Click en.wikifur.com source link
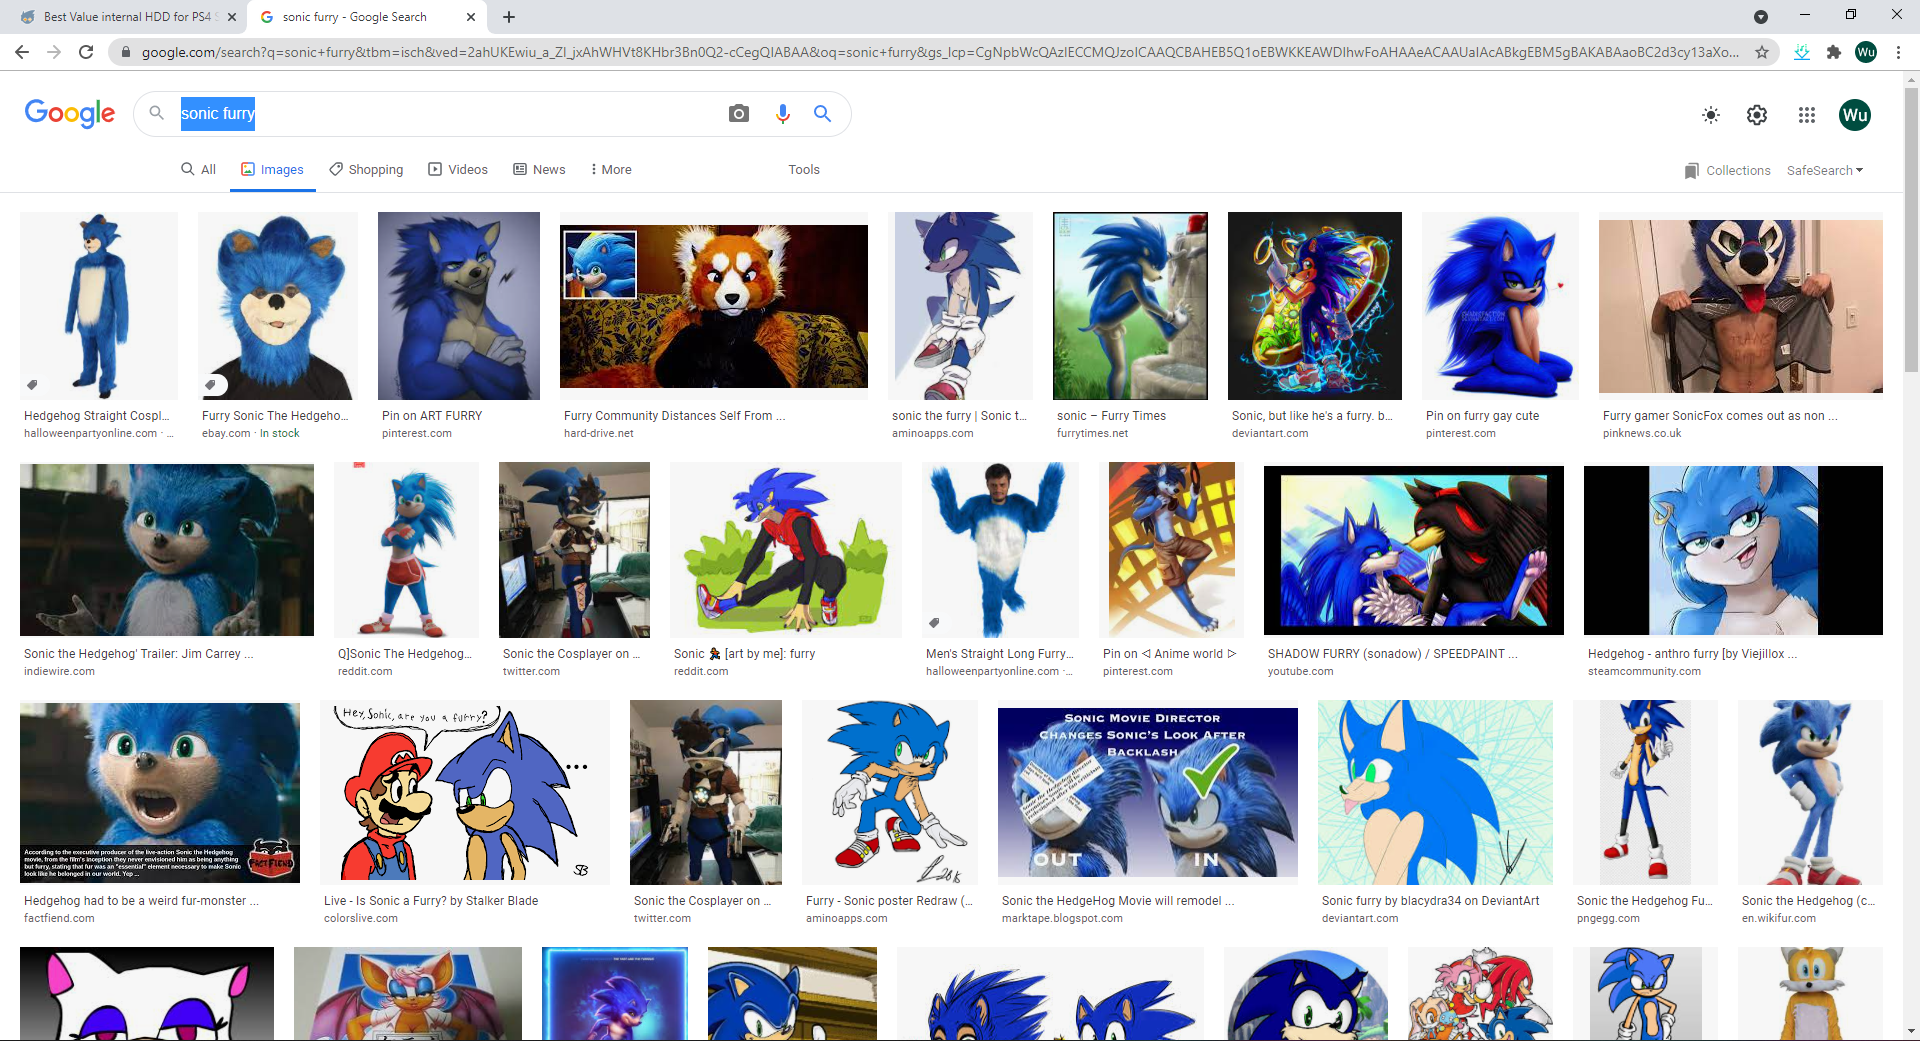 1778,918
